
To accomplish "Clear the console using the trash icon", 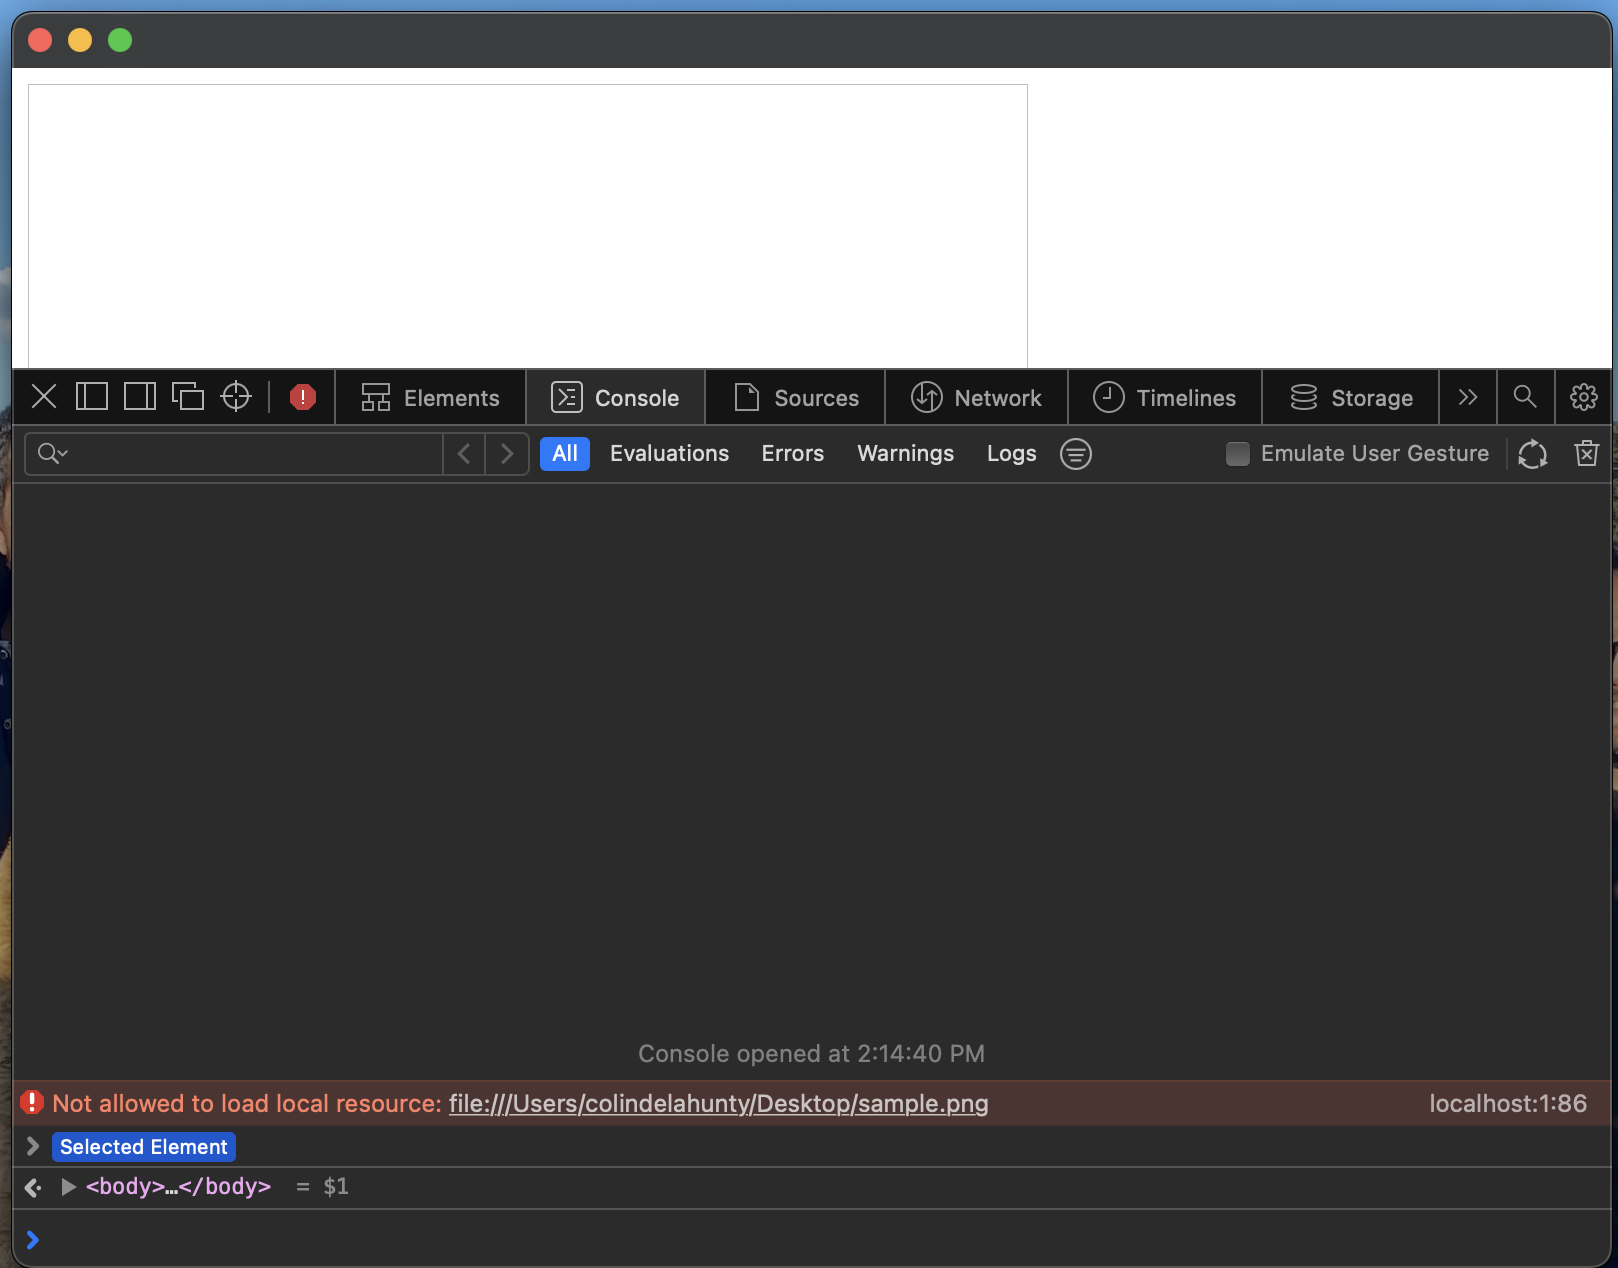I will point(1586,454).
